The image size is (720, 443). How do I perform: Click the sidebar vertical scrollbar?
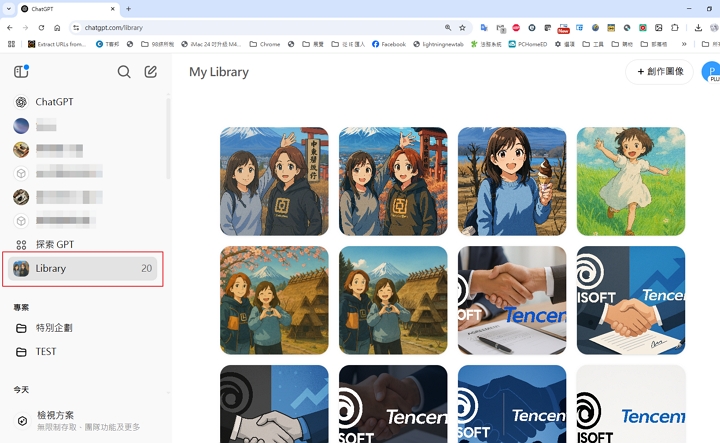tap(169, 138)
